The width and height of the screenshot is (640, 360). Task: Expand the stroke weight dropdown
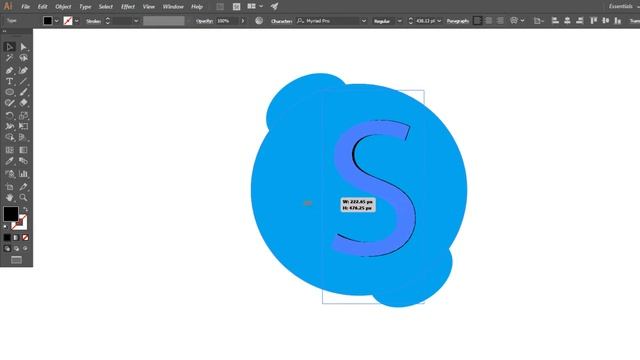coord(136,21)
